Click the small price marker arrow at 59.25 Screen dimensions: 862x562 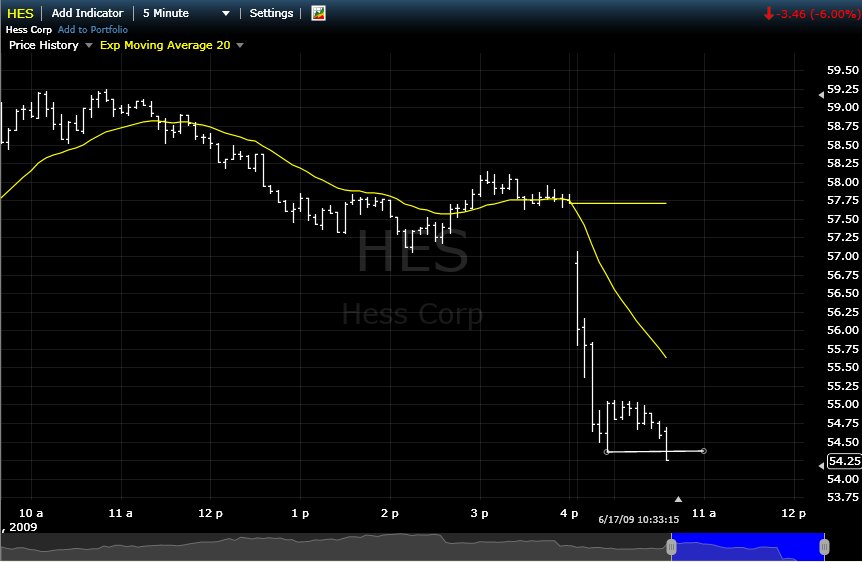pyautogui.click(x=821, y=95)
